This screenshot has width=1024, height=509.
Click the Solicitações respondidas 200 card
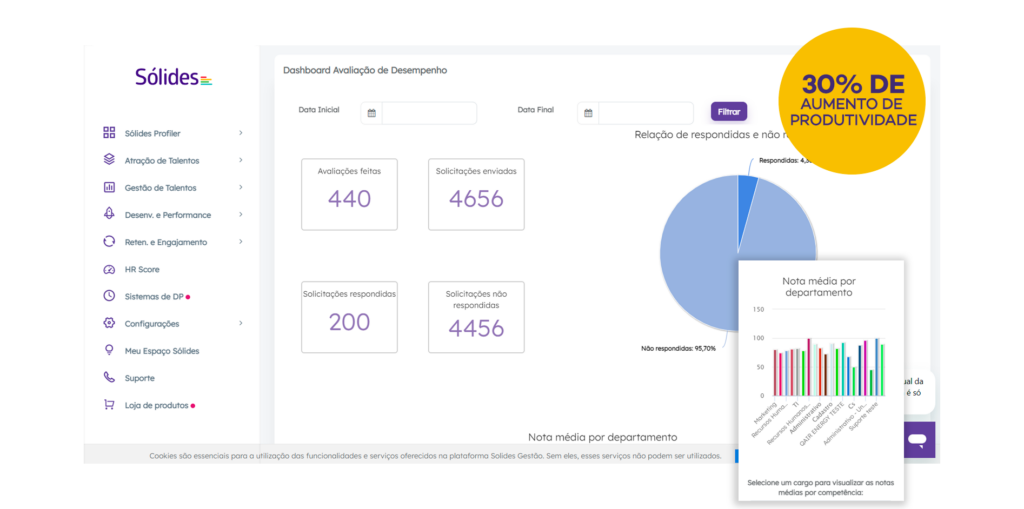(x=349, y=317)
